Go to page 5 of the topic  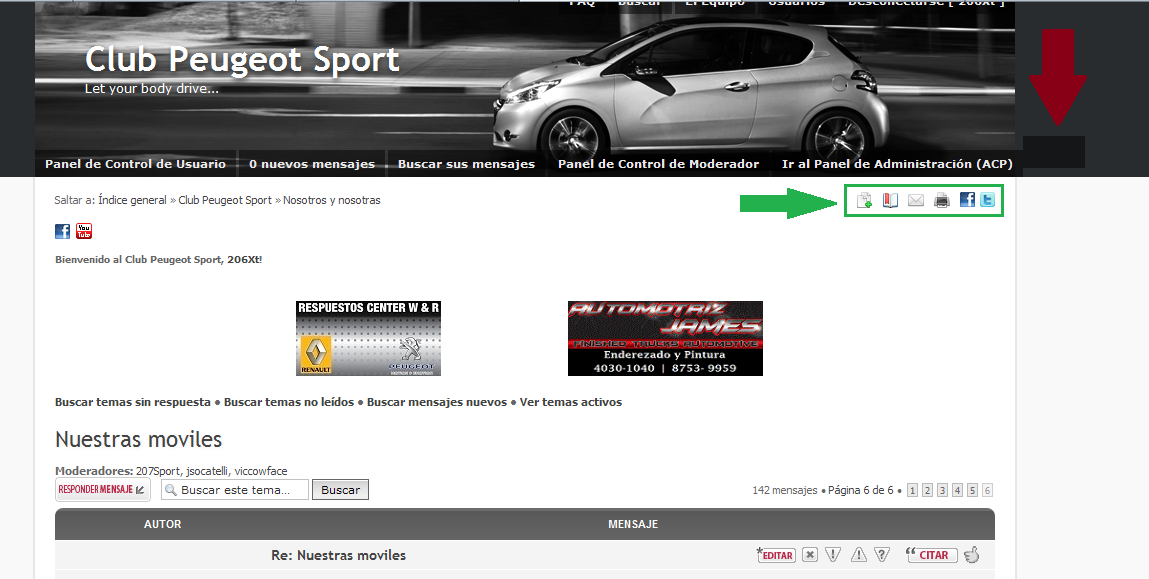(x=972, y=490)
